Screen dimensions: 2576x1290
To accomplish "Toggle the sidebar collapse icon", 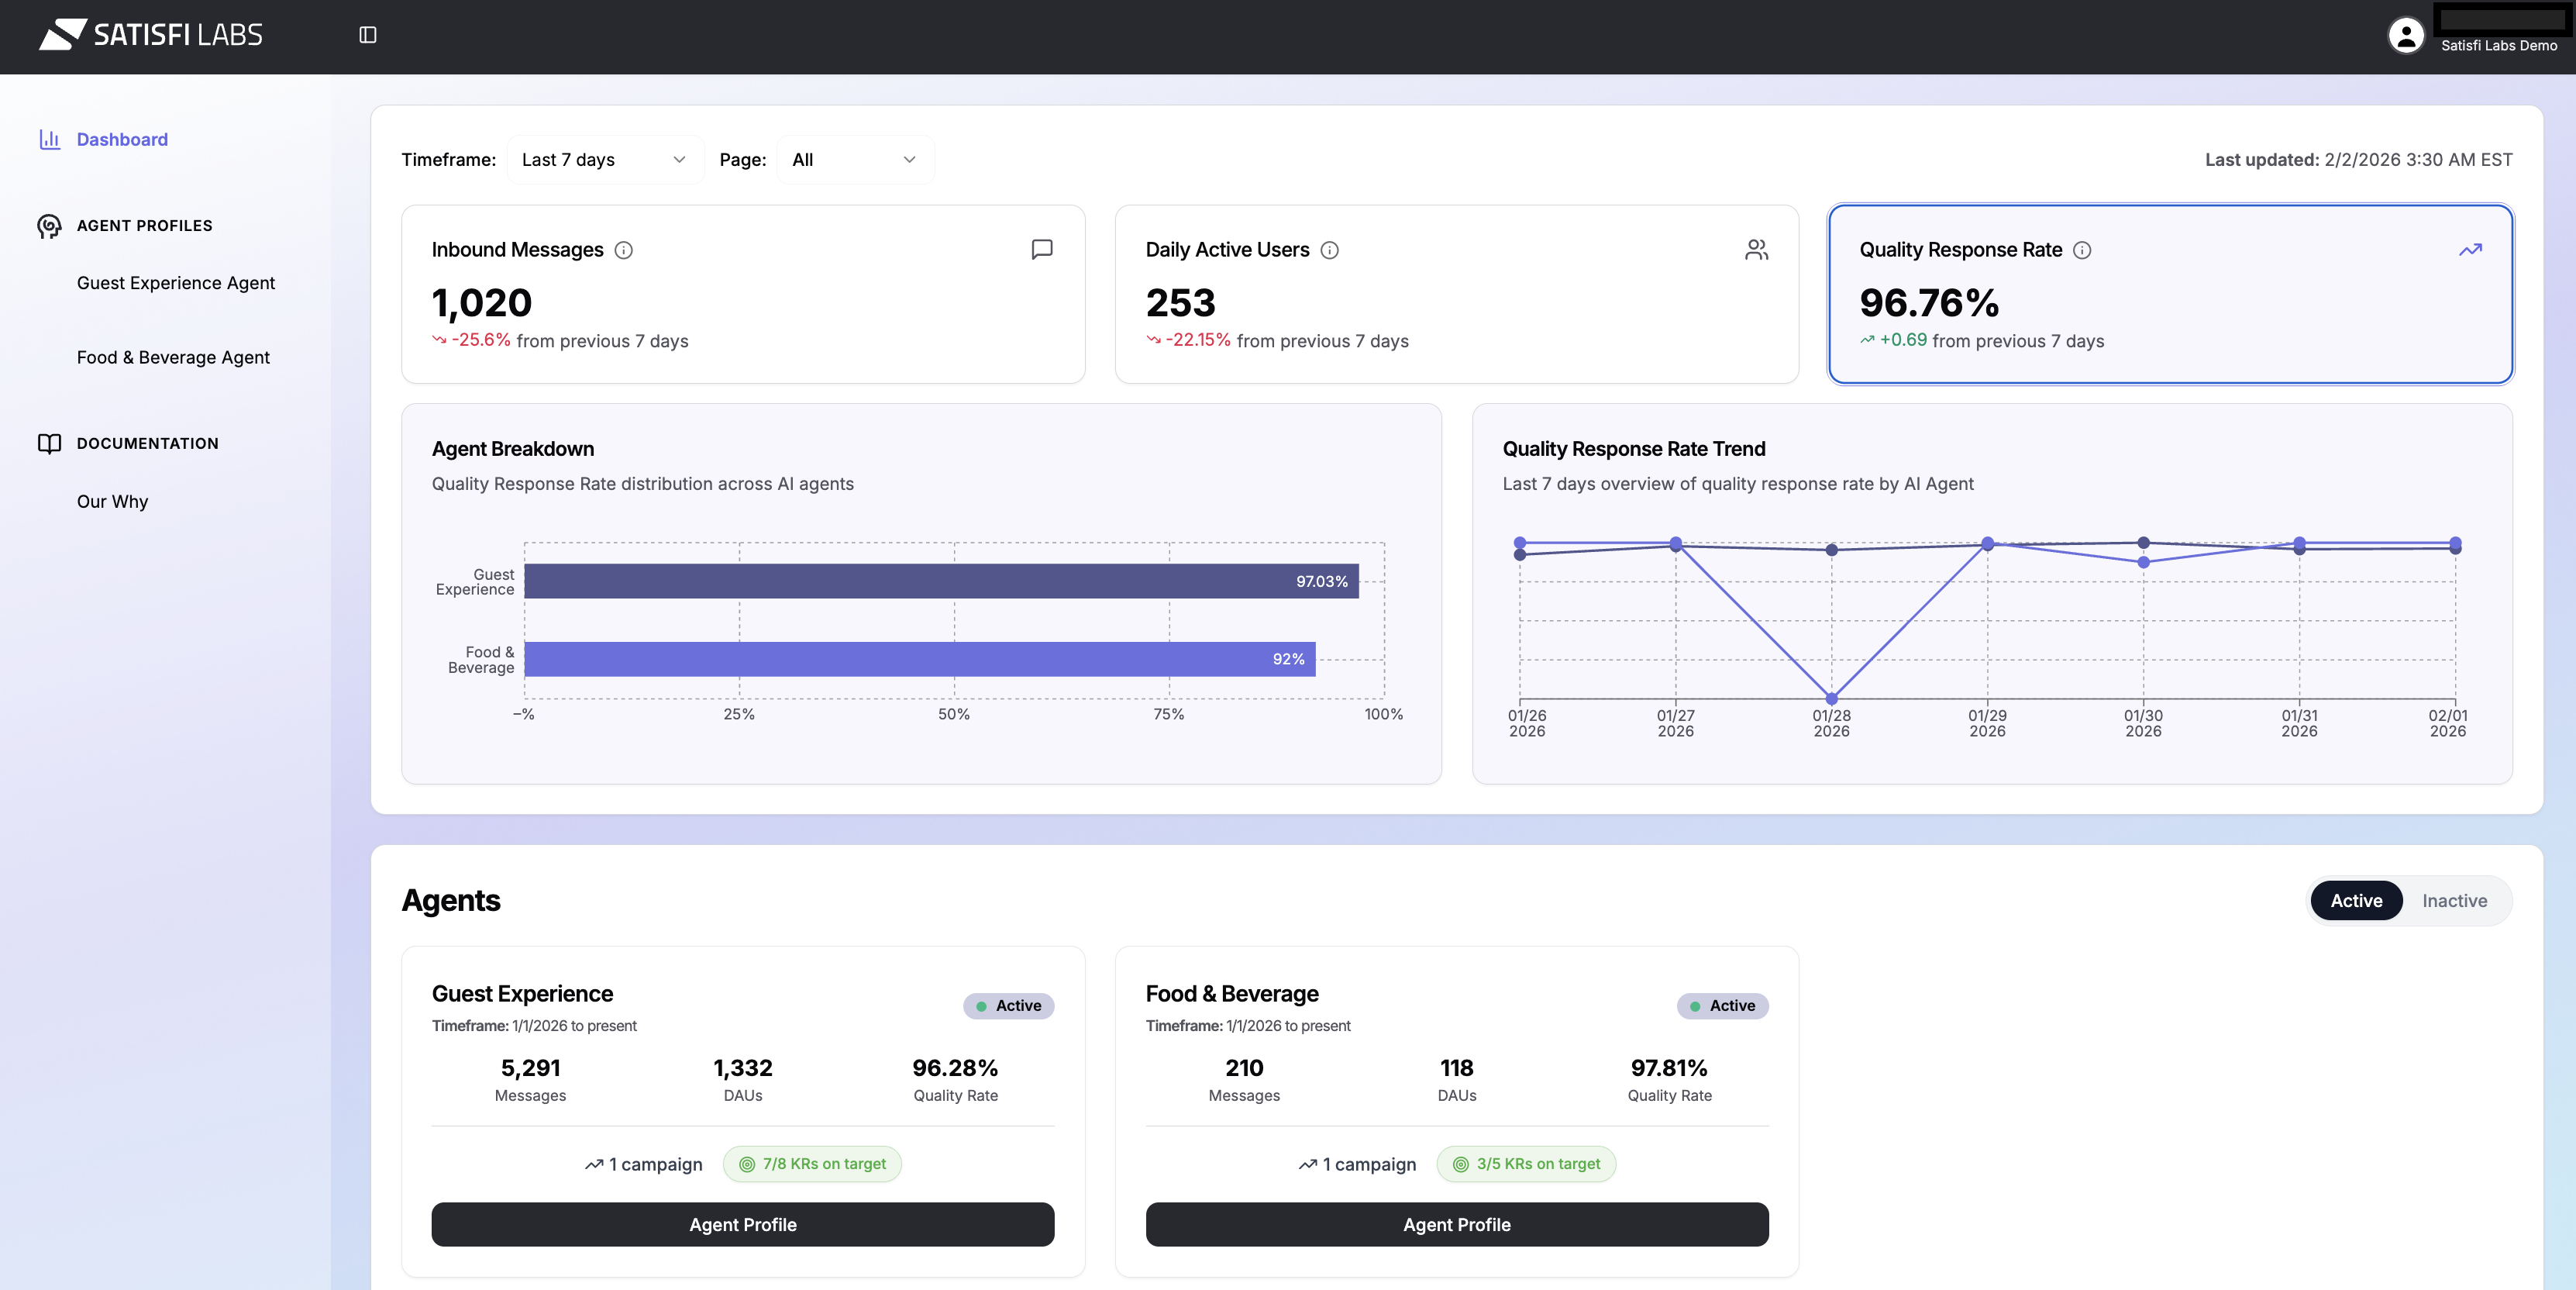I will 367,35.
